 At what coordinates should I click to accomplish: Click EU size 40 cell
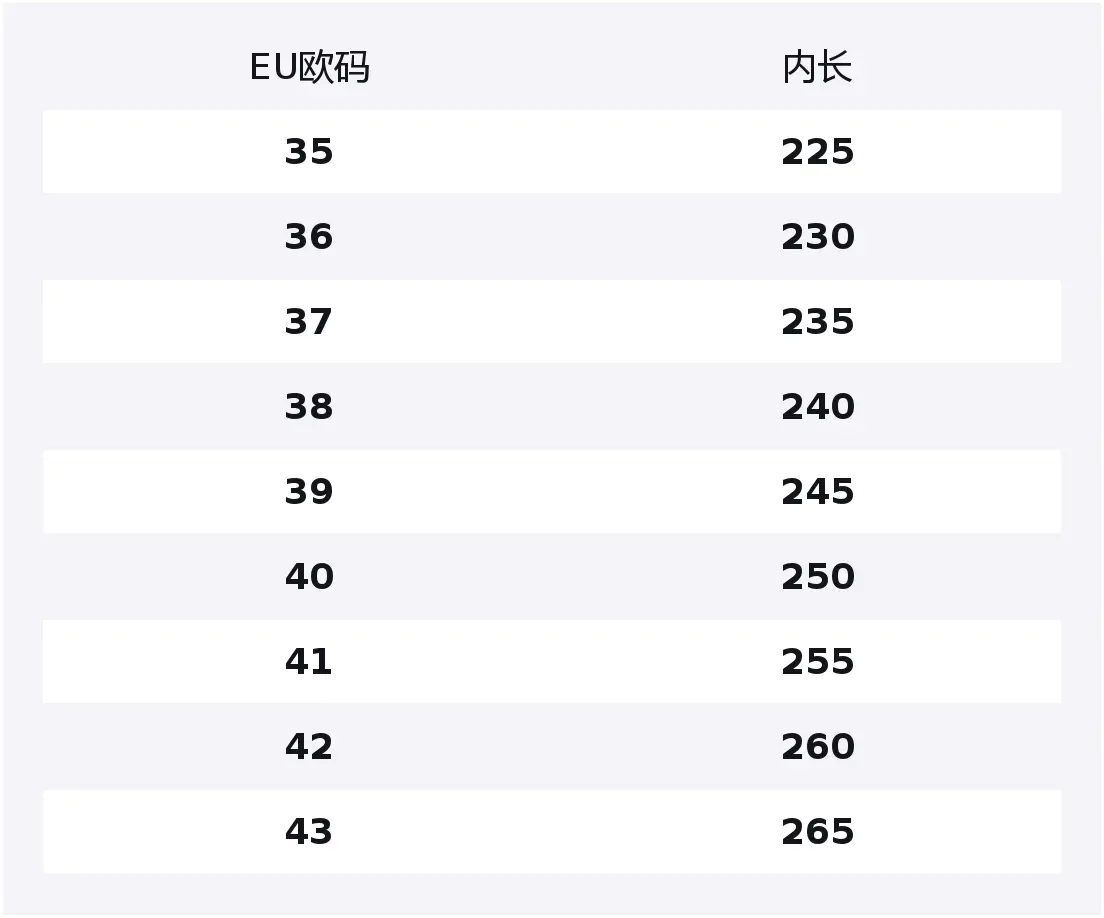pyautogui.click(x=309, y=577)
